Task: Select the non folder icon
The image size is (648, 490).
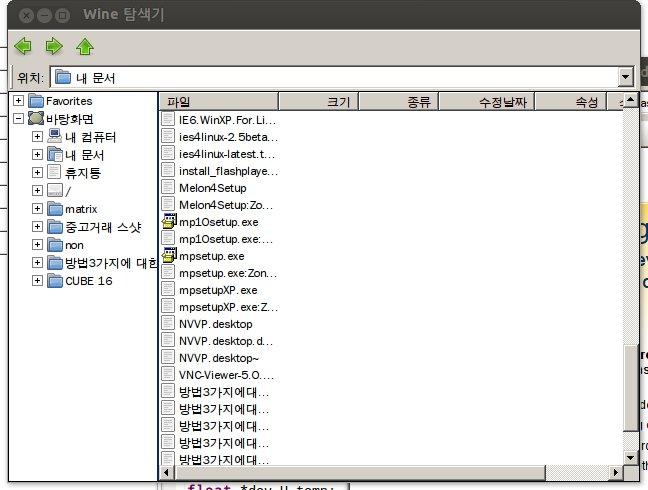Action: coord(55,245)
